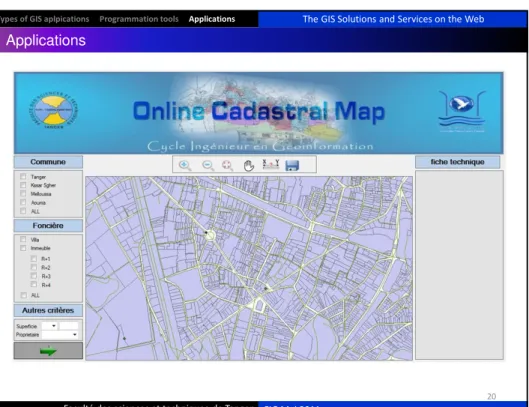Select the zoom out magnifier tool
This screenshot has width=529, height=407.
[x=208, y=165]
